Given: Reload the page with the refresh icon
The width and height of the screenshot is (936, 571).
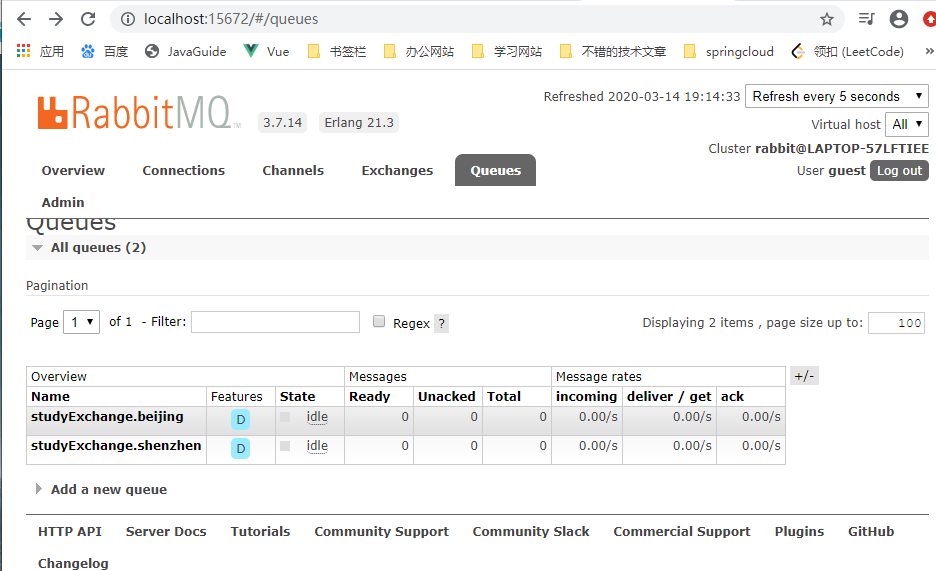Looking at the screenshot, I should (88, 19).
